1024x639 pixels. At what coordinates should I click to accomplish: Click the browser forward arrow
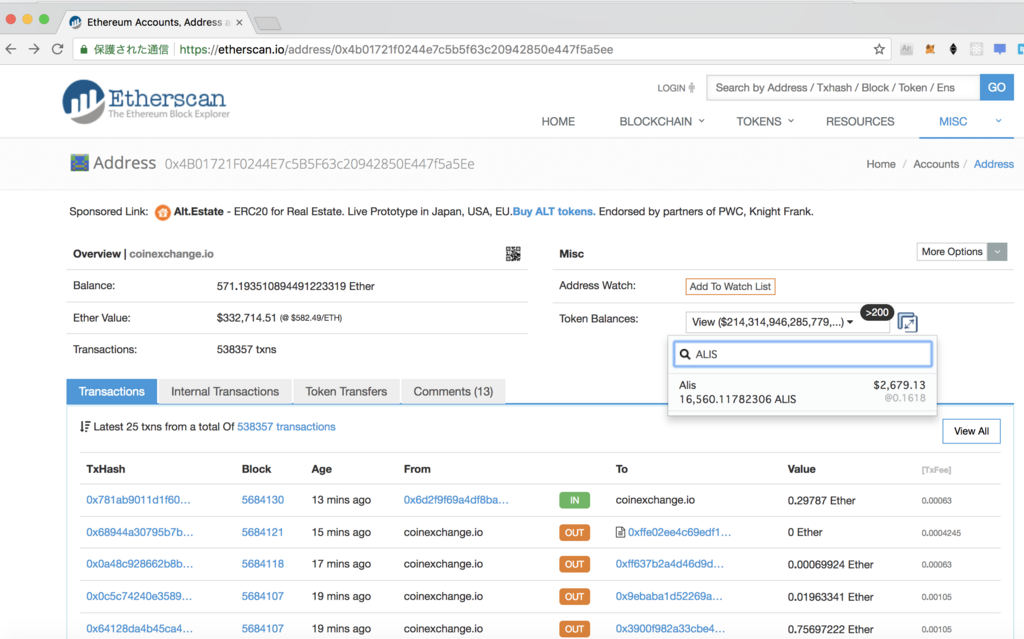[x=34, y=49]
